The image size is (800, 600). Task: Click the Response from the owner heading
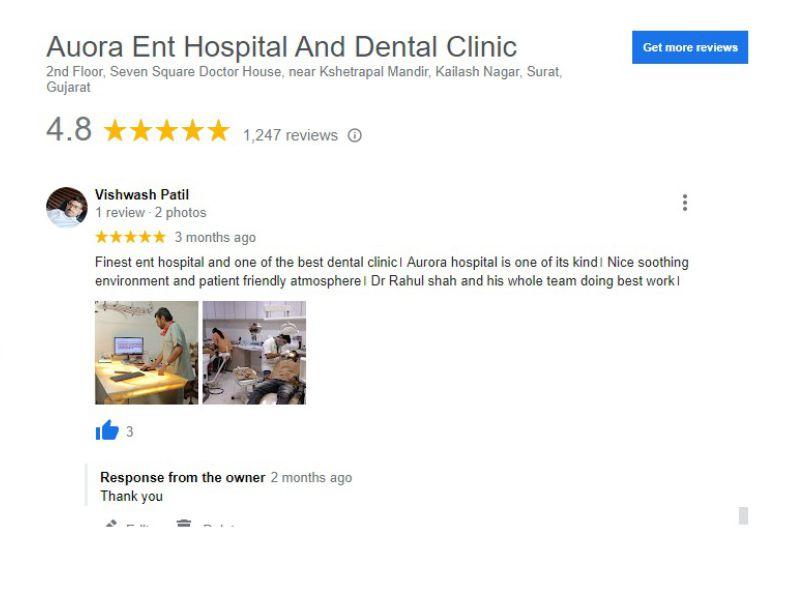[x=183, y=478]
